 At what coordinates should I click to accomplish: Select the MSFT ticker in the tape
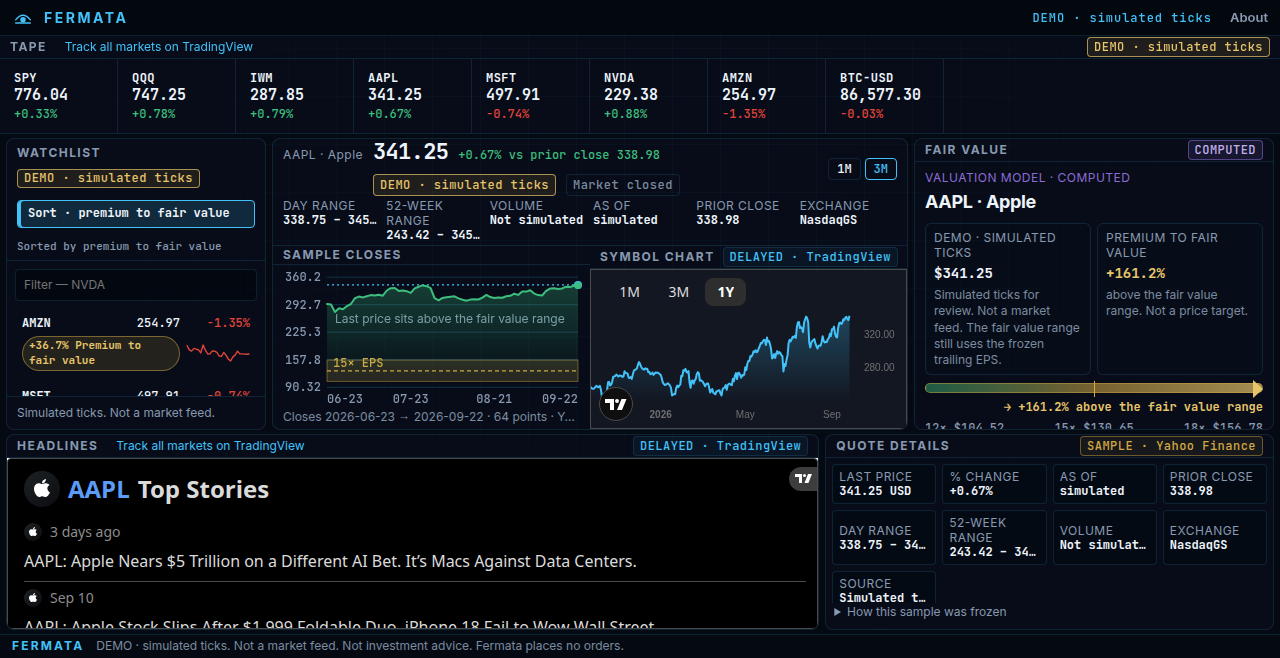[532, 95]
